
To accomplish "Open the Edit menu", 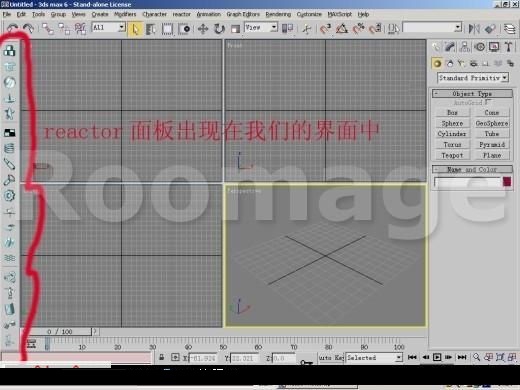I will (x=21, y=14).
